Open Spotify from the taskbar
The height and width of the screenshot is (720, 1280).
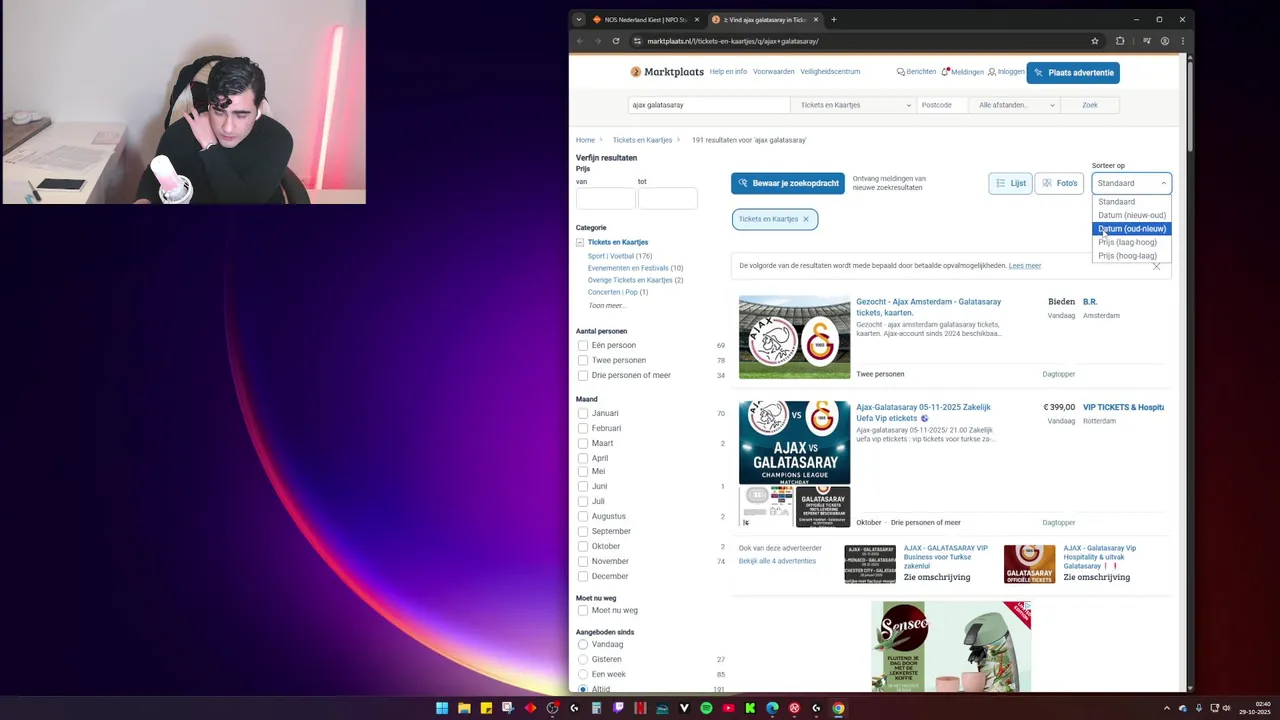point(706,708)
